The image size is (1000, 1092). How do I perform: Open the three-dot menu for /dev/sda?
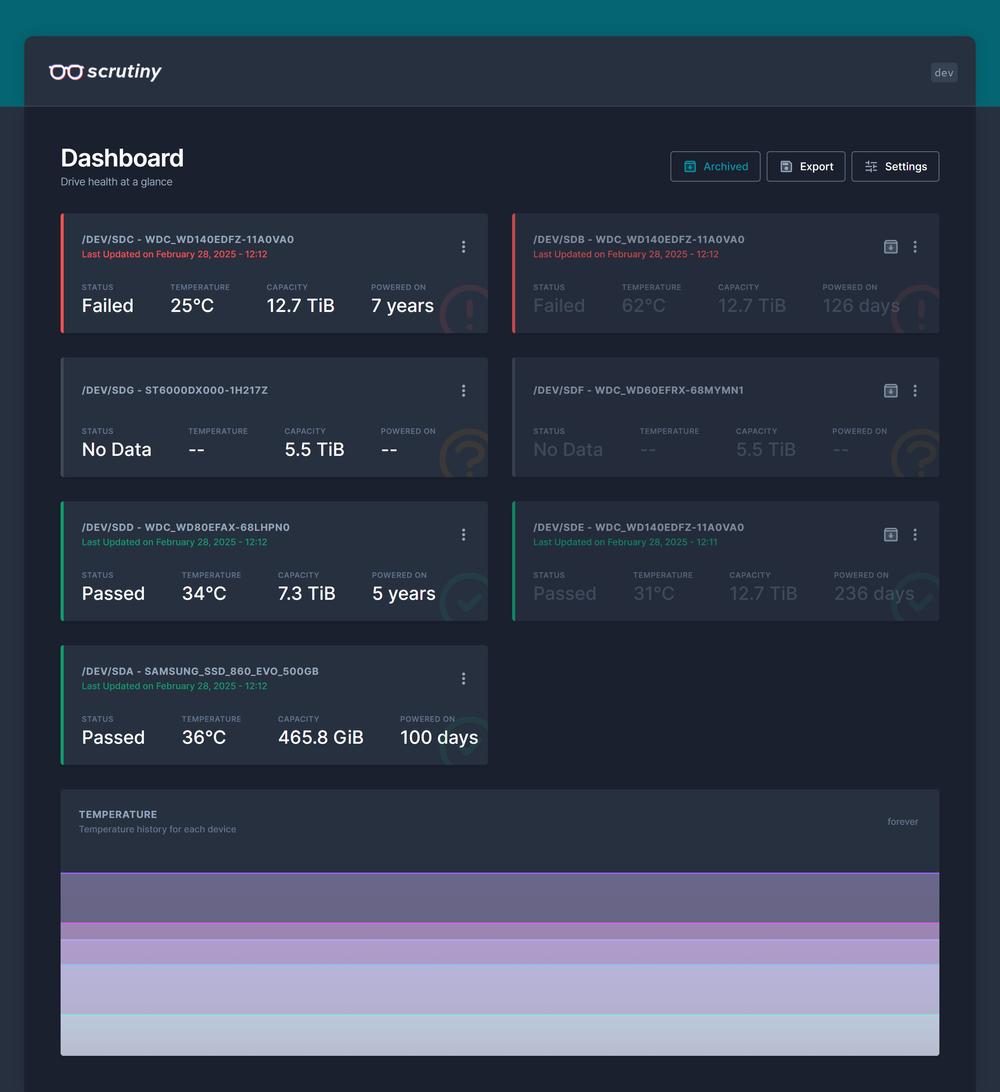pyautogui.click(x=463, y=679)
